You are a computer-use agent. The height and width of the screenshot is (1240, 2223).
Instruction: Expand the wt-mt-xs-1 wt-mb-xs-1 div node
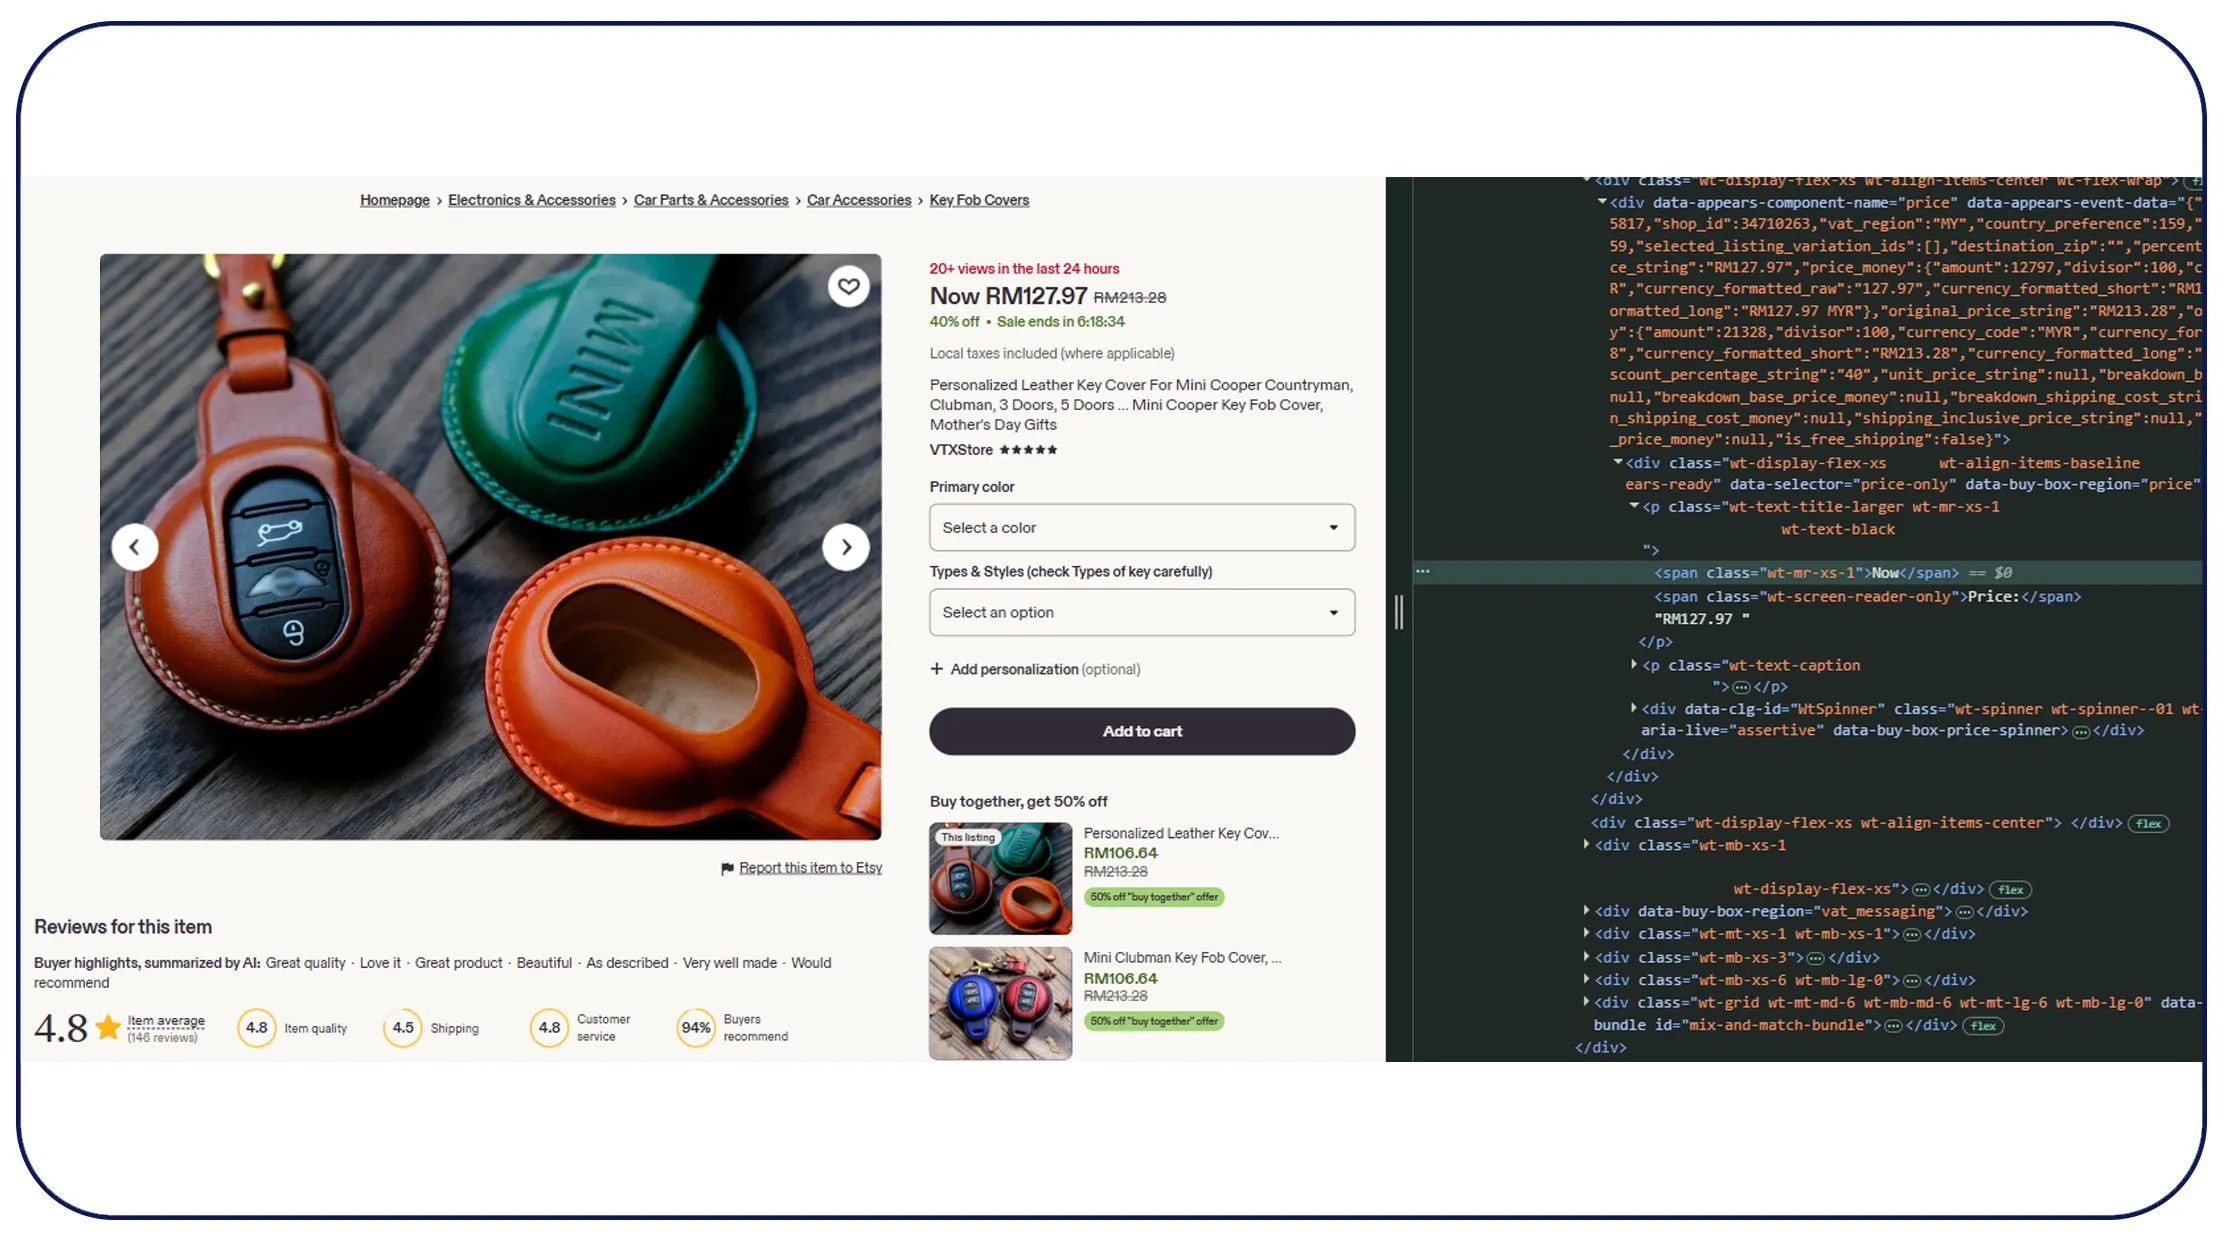[x=1587, y=933]
